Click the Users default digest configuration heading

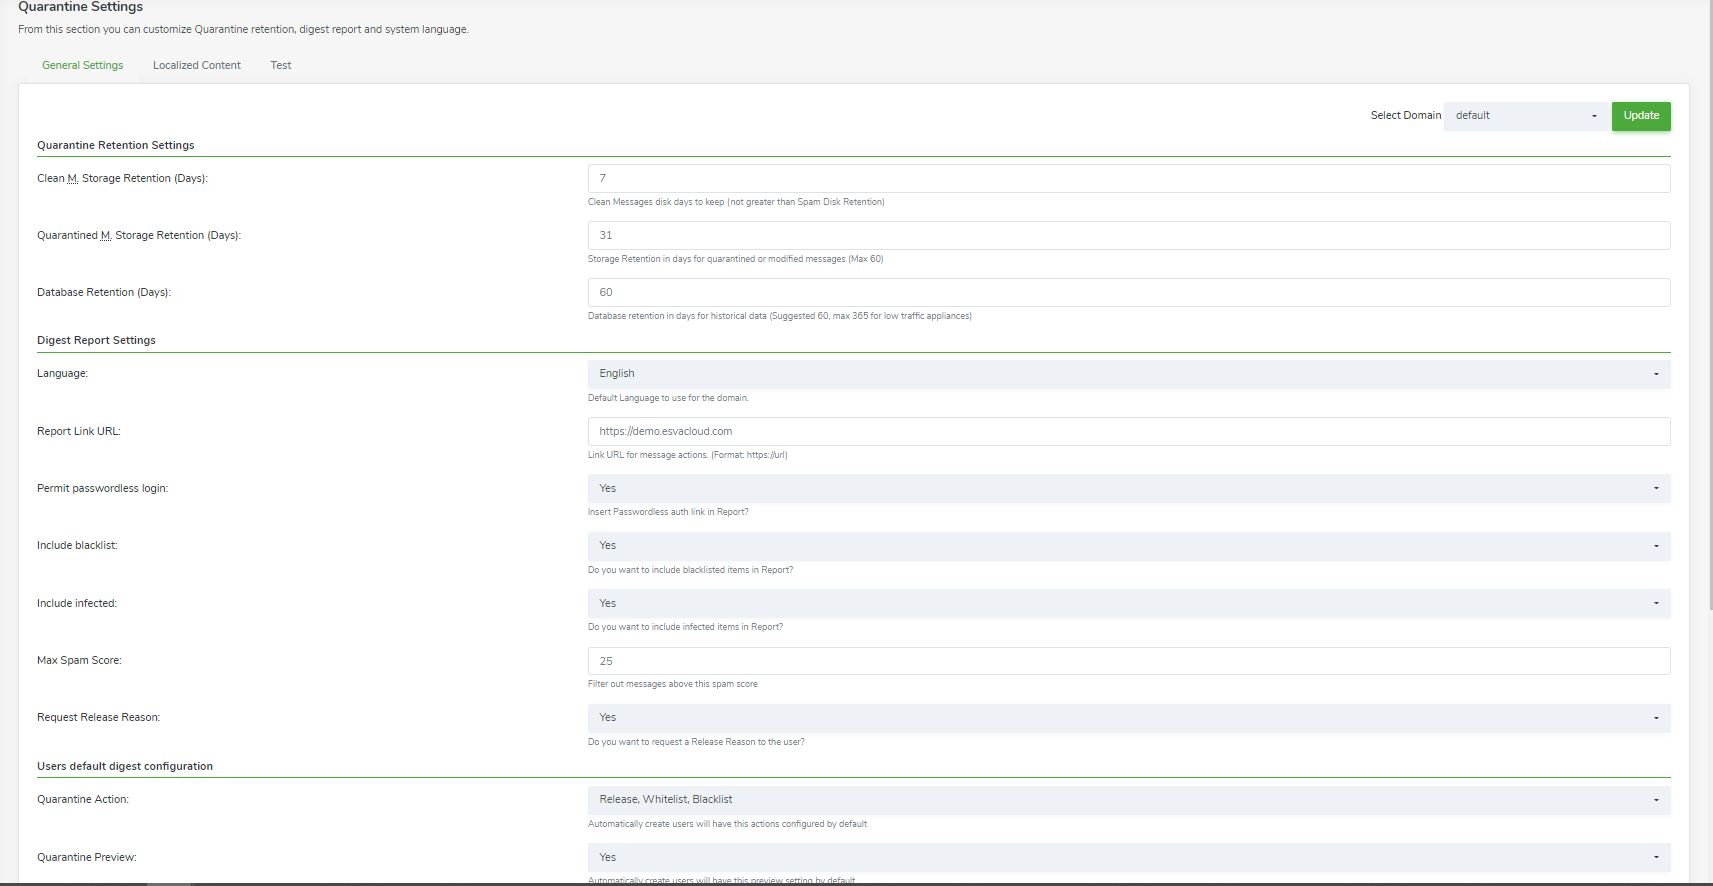click(125, 766)
